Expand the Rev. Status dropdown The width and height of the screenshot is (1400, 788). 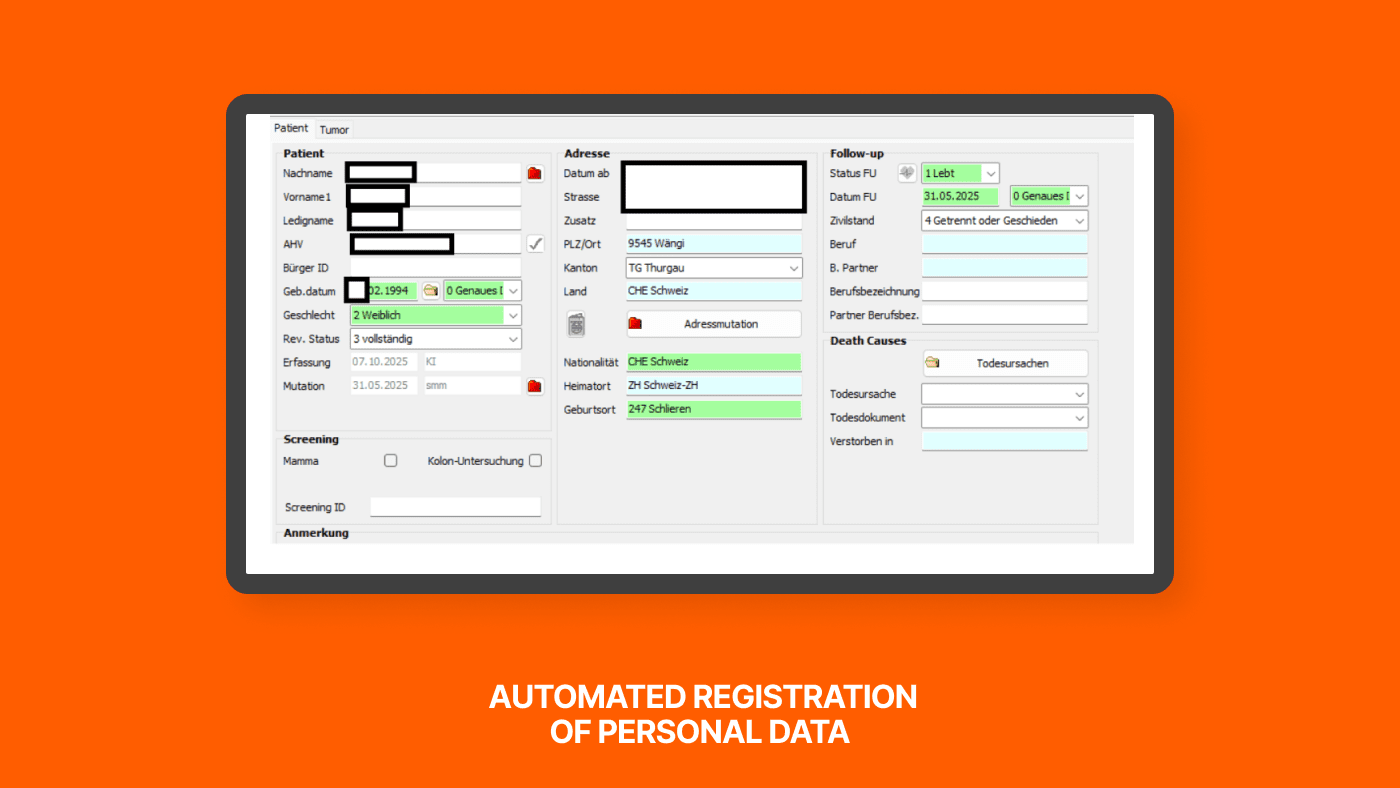pos(435,339)
